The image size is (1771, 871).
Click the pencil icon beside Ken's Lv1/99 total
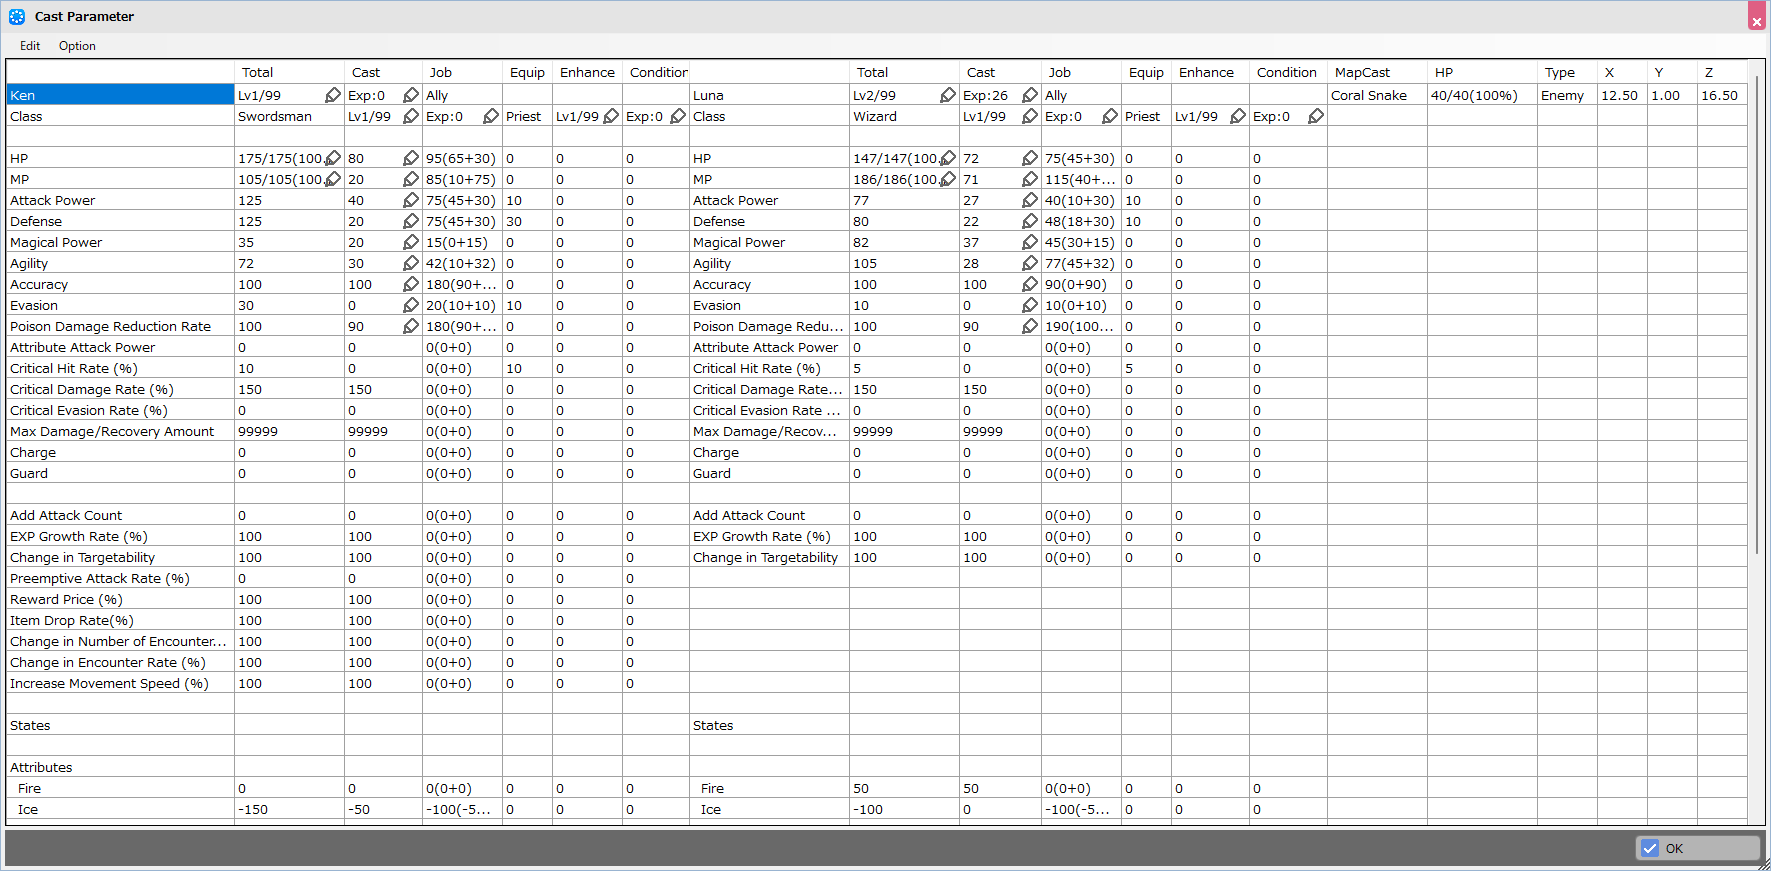pos(333,95)
